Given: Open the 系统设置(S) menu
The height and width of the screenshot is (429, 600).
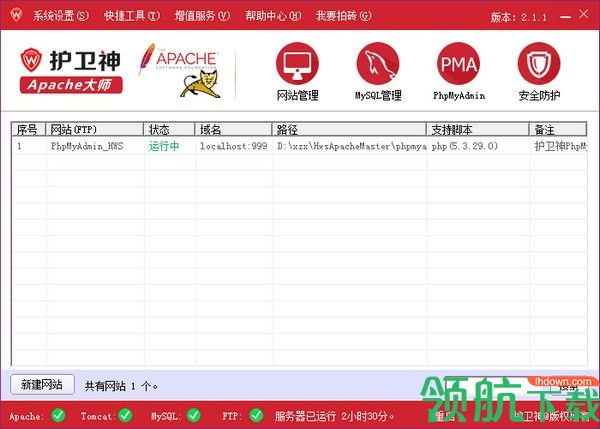Looking at the screenshot, I should [61, 16].
